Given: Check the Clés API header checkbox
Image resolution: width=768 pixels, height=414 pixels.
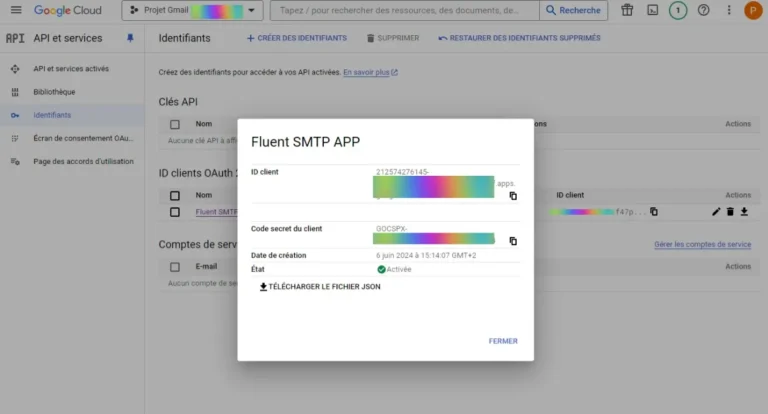Looking at the screenshot, I should (x=175, y=124).
